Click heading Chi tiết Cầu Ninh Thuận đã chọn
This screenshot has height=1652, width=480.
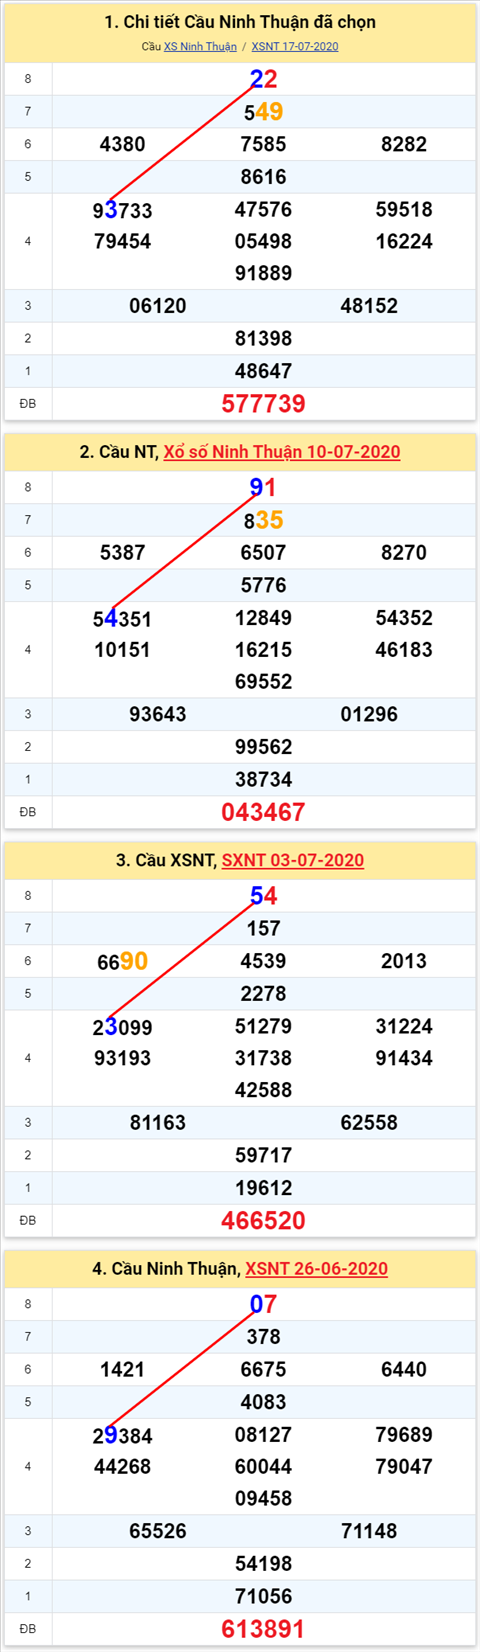(x=240, y=22)
